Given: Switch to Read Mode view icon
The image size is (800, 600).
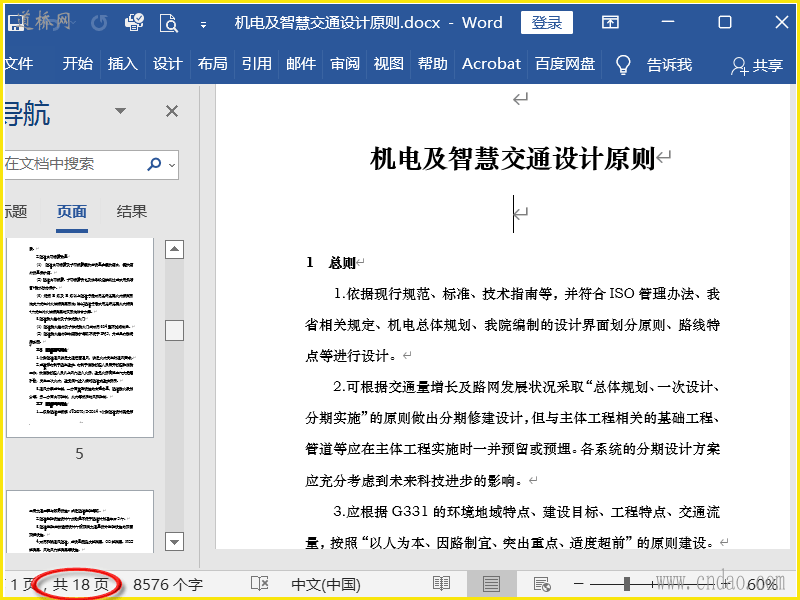Looking at the screenshot, I should point(441,584).
